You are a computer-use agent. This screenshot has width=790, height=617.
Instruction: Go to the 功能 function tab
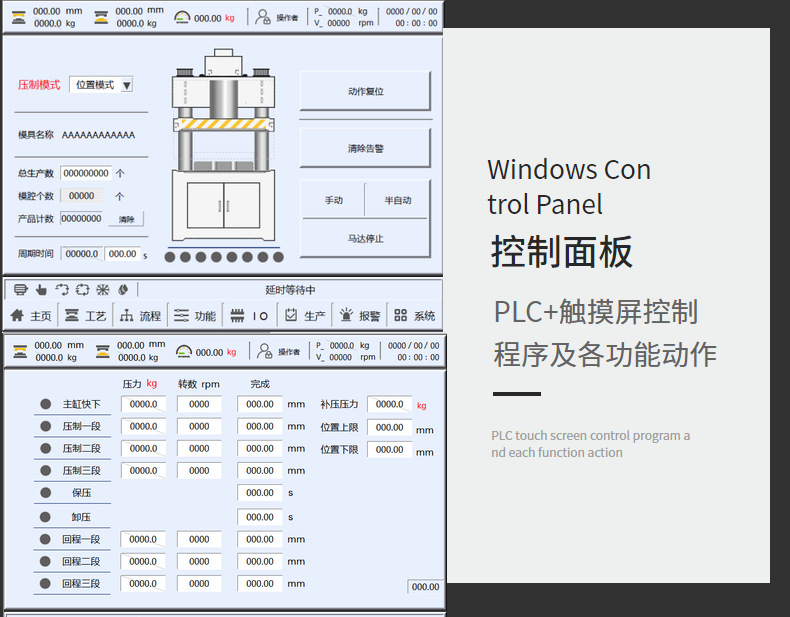[x=195, y=316]
